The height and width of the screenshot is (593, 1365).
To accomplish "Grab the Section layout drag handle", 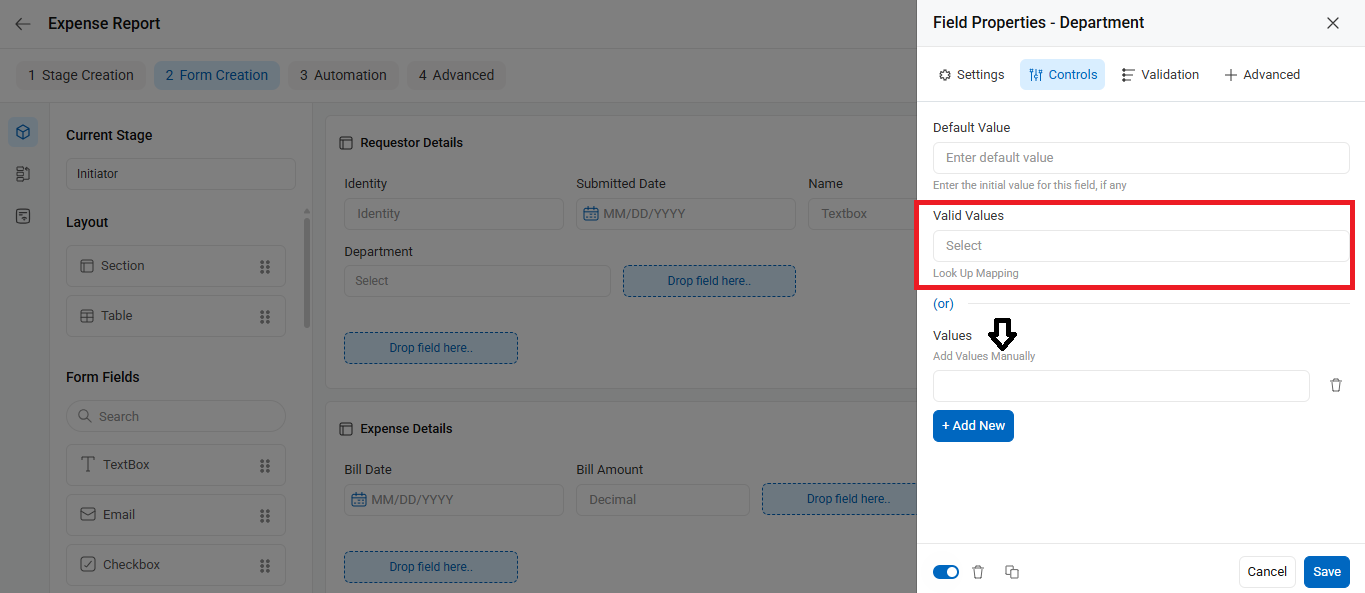I will point(265,266).
